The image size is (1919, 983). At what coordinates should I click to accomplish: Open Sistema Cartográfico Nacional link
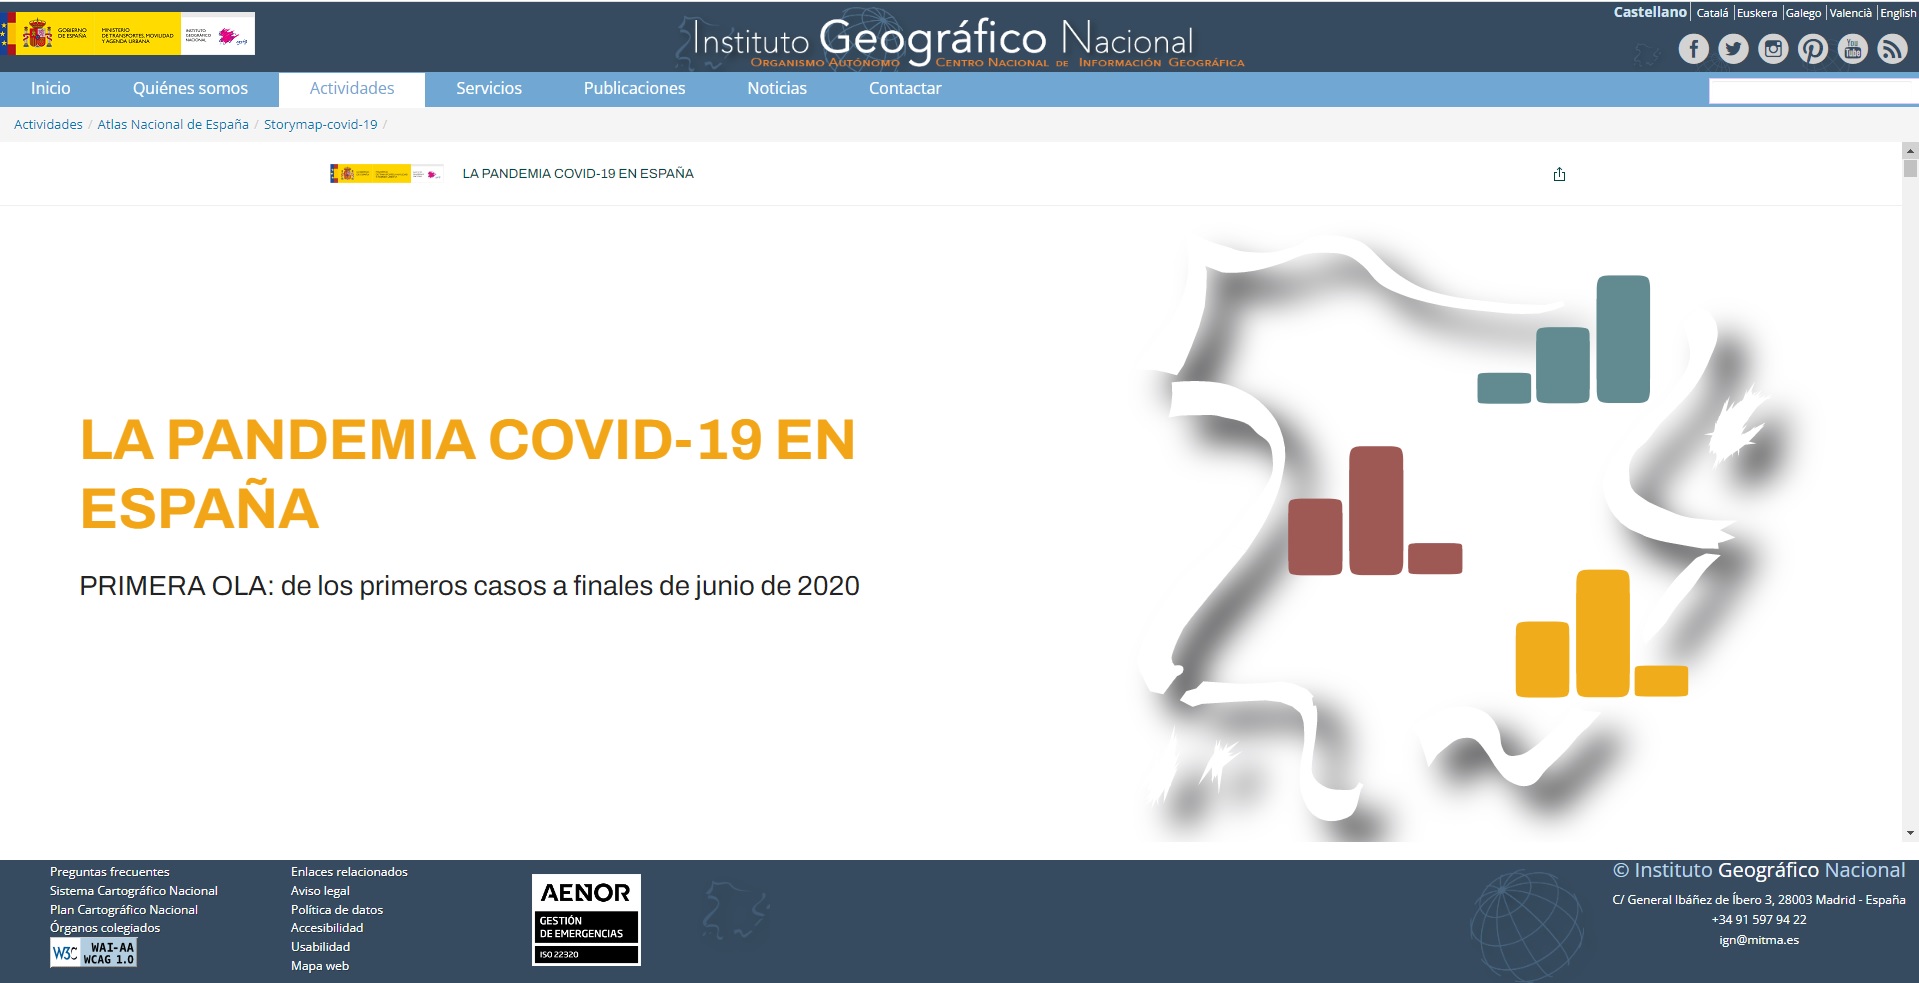134,891
